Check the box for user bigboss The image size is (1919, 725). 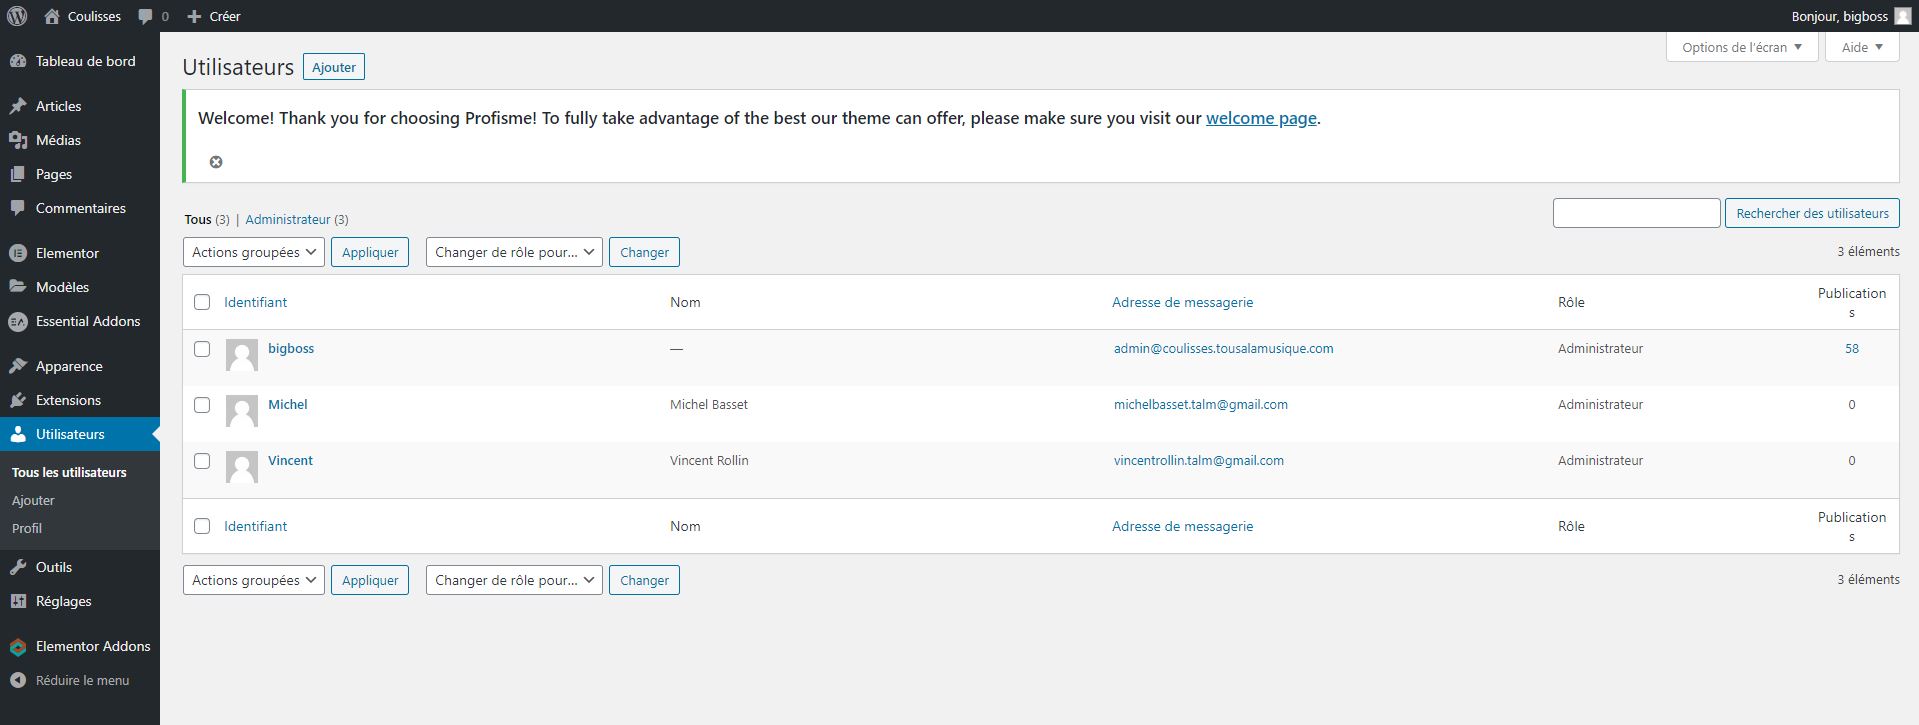point(202,349)
